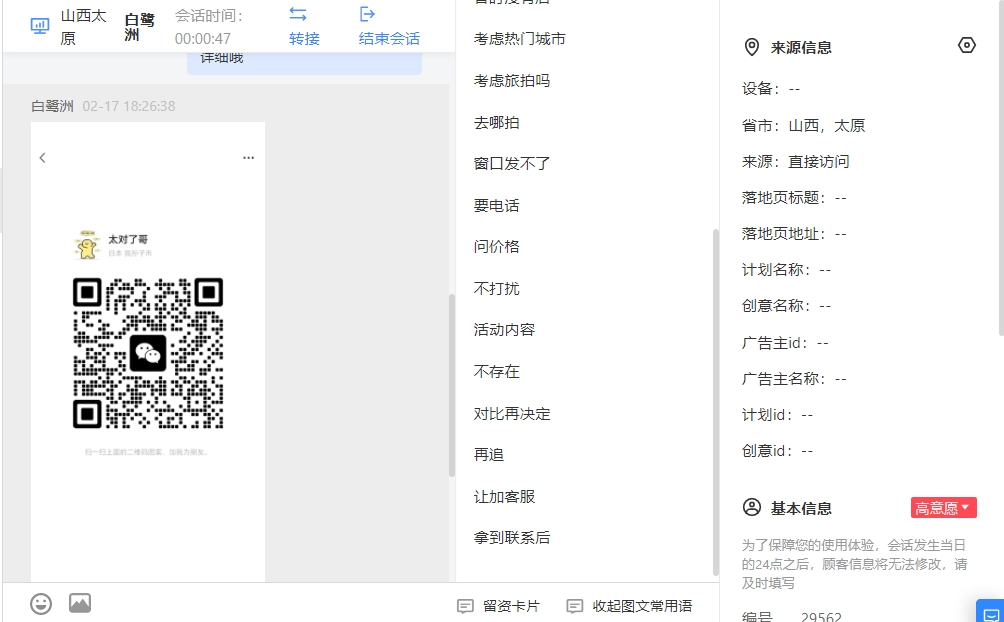Collapse phrases via 收起图文常用语
This screenshot has height=622, width=1004.
point(642,606)
